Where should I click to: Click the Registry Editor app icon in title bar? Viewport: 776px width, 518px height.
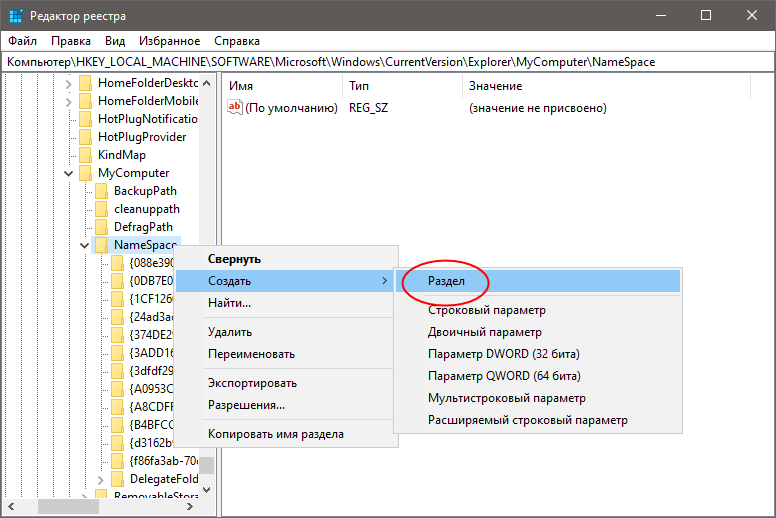pyautogui.click(x=16, y=15)
